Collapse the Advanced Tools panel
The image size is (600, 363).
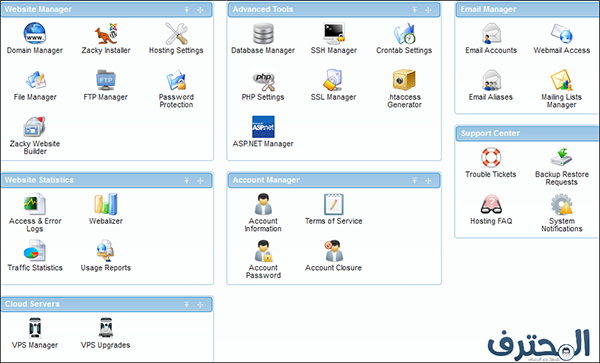tap(414, 10)
